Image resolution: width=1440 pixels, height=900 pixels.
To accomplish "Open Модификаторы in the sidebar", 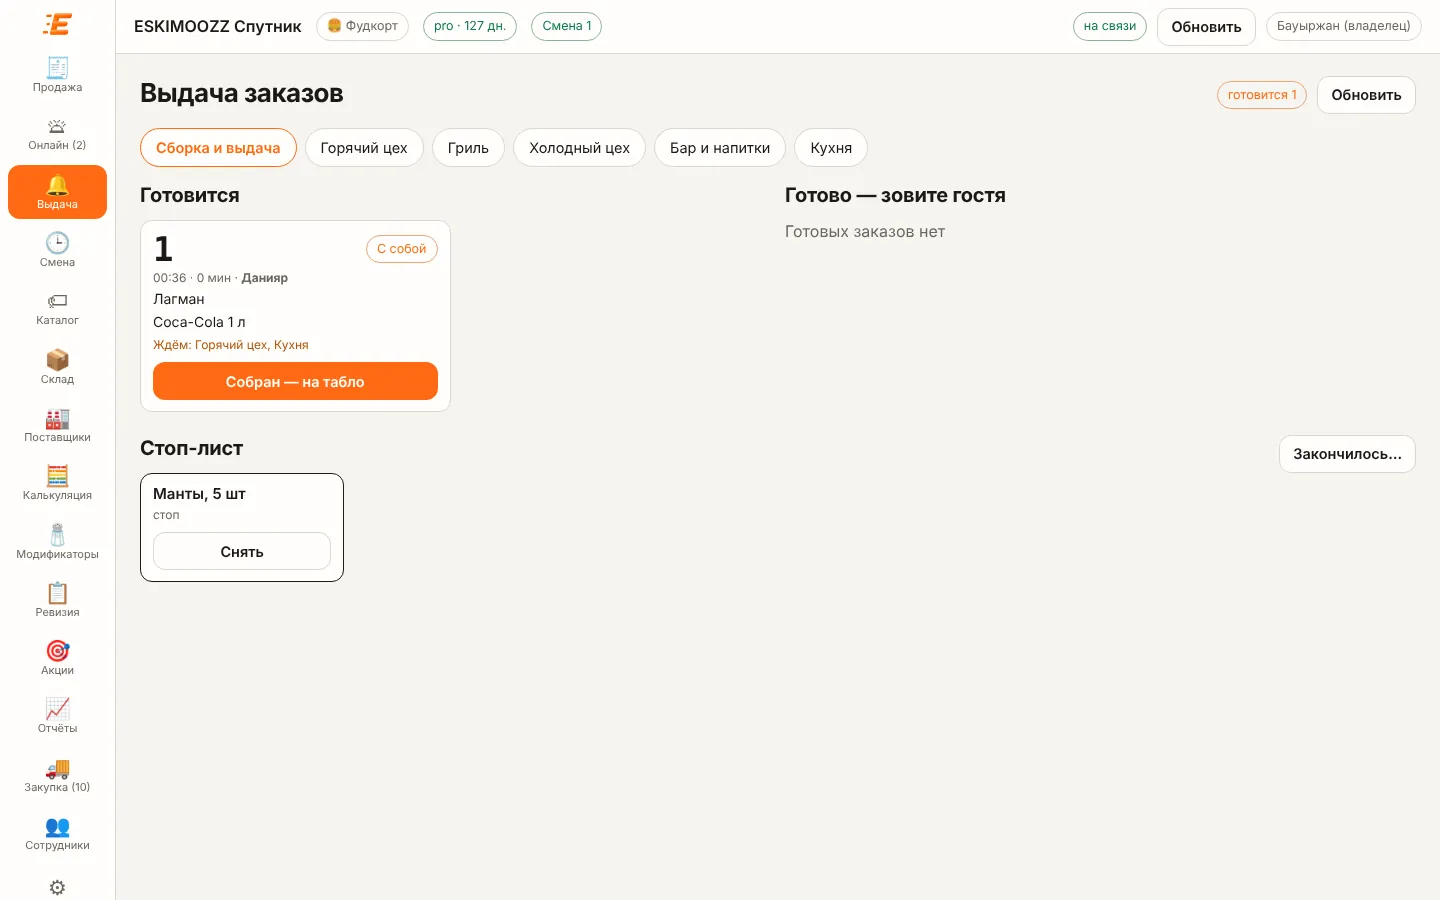I will tap(57, 542).
